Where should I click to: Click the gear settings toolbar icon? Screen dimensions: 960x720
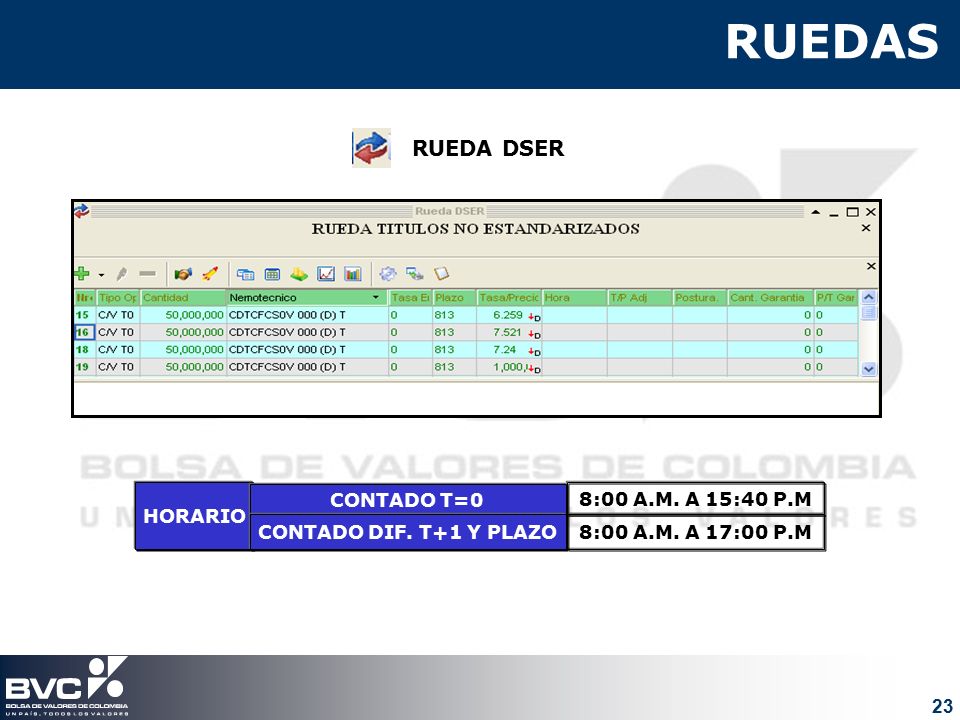pyautogui.click(x=388, y=274)
